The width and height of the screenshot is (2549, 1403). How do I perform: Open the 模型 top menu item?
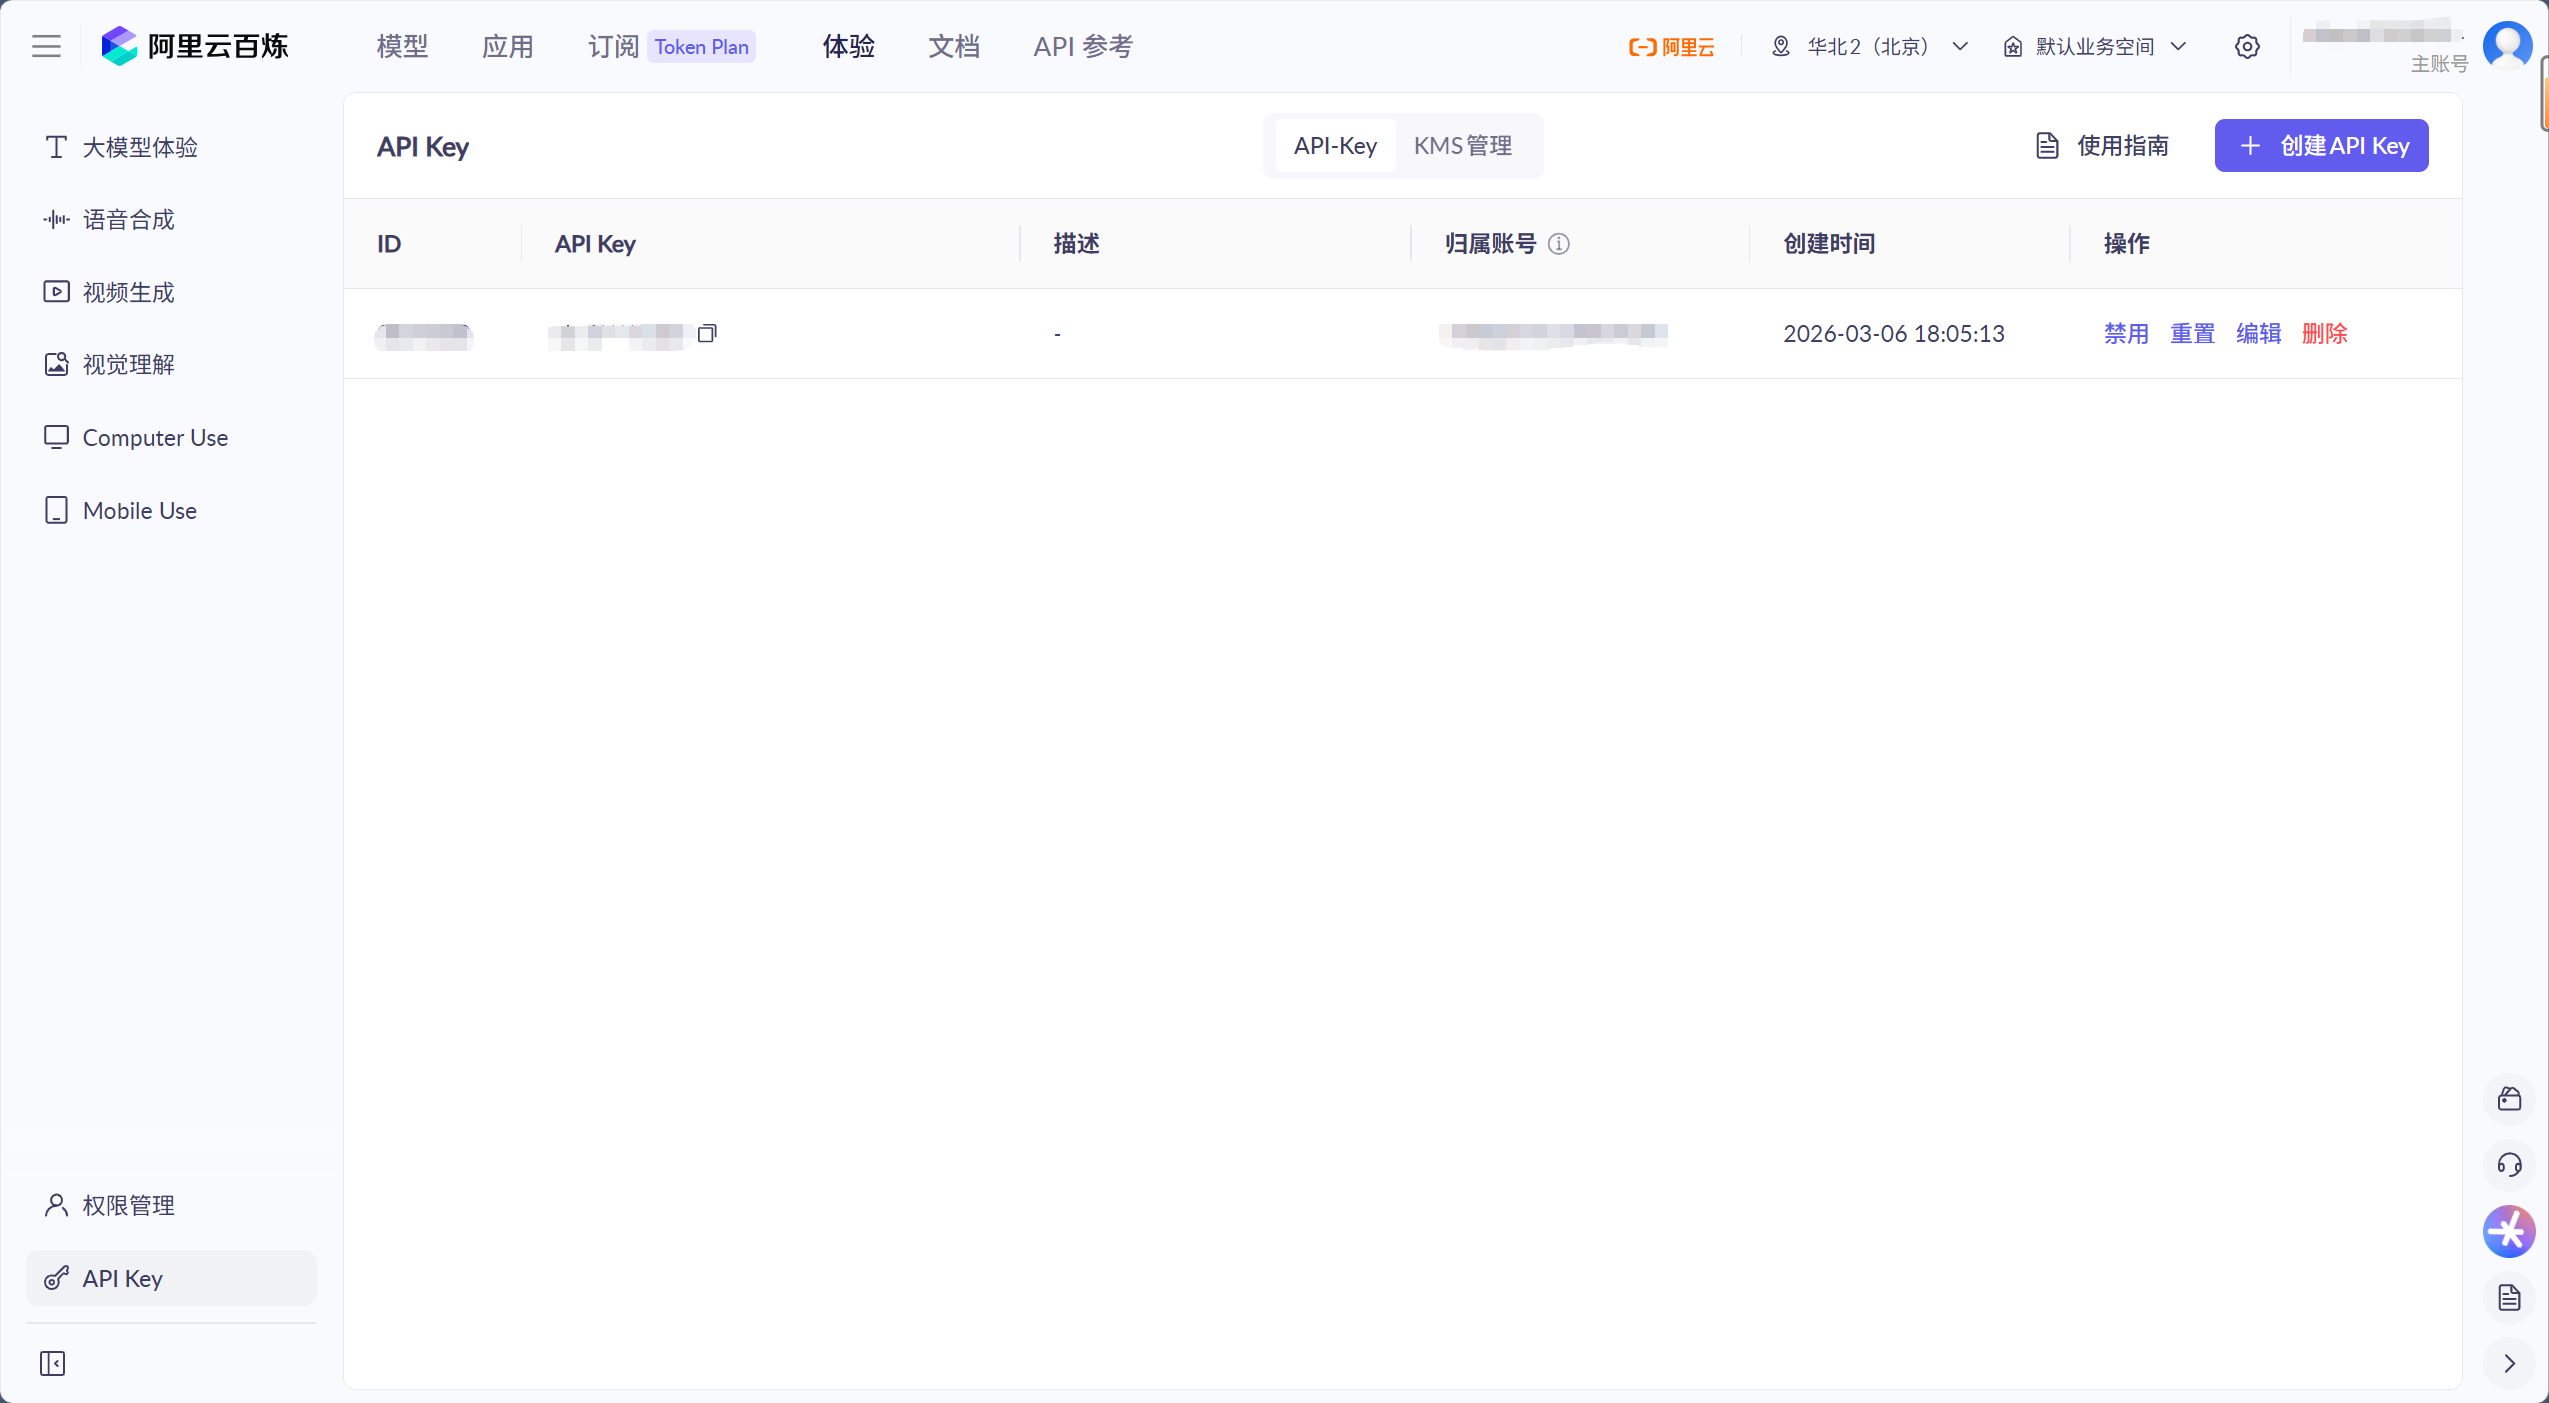(402, 47)
